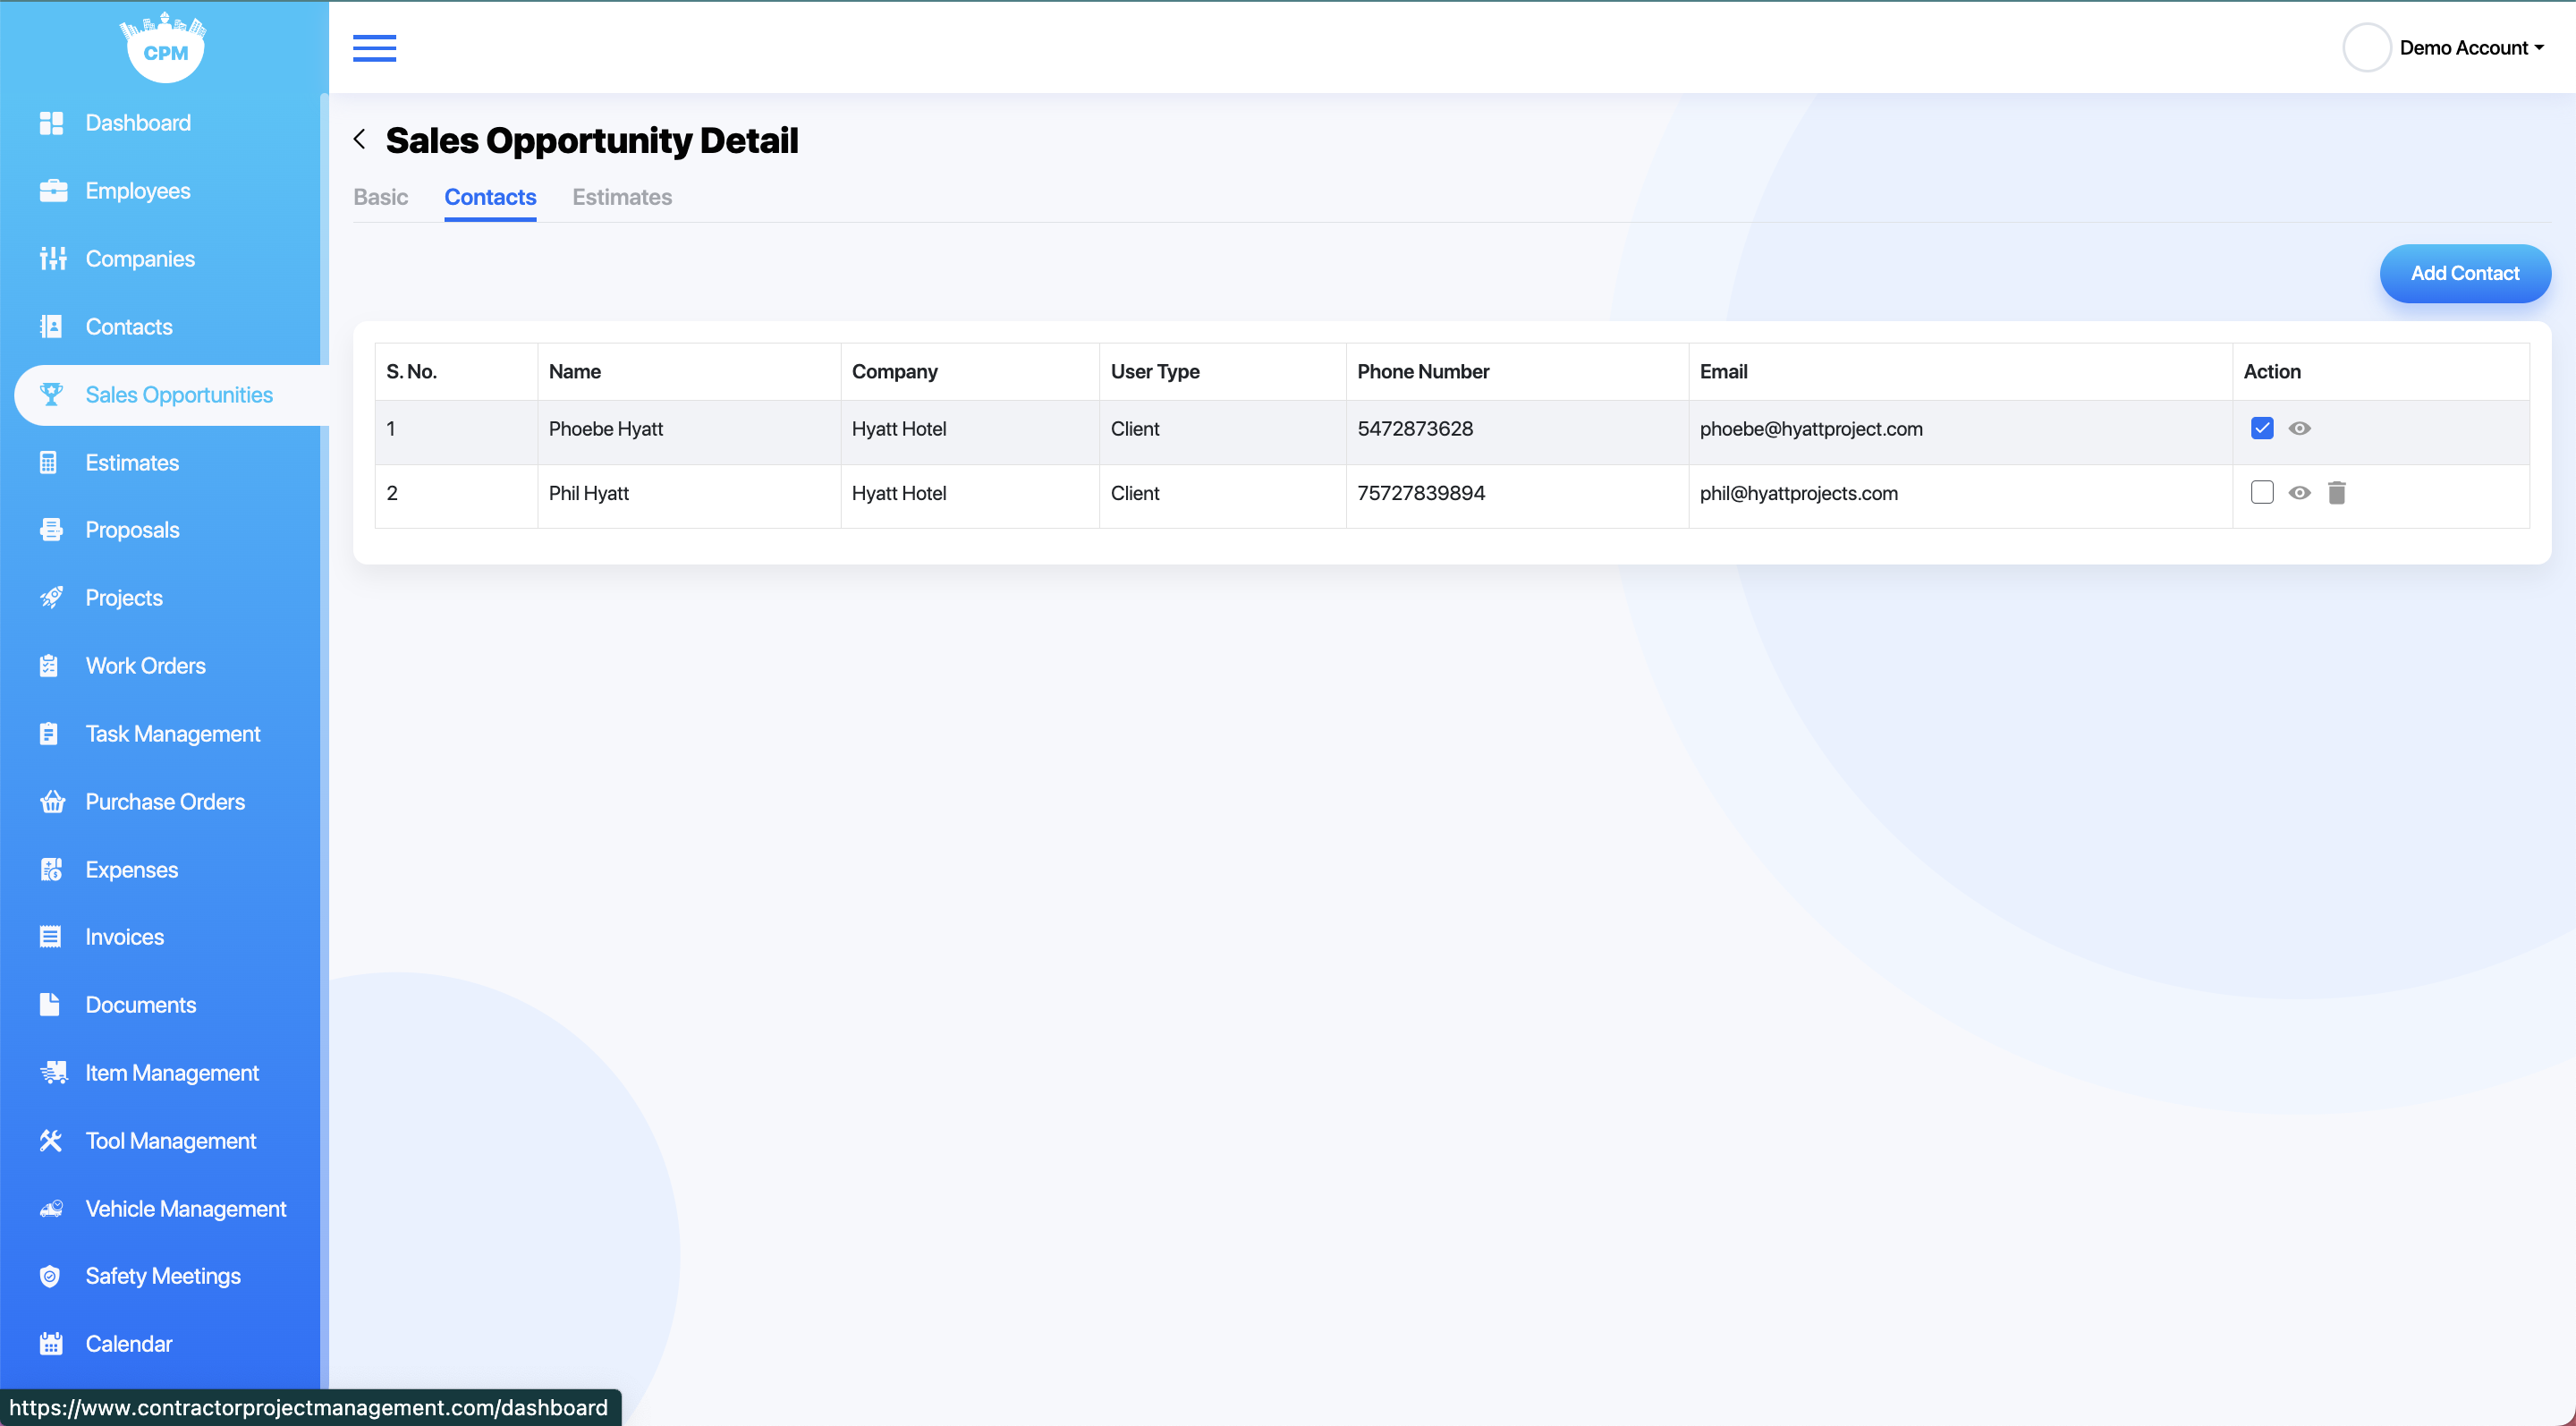Click the Projects rocket icon

tap(51, 598)
